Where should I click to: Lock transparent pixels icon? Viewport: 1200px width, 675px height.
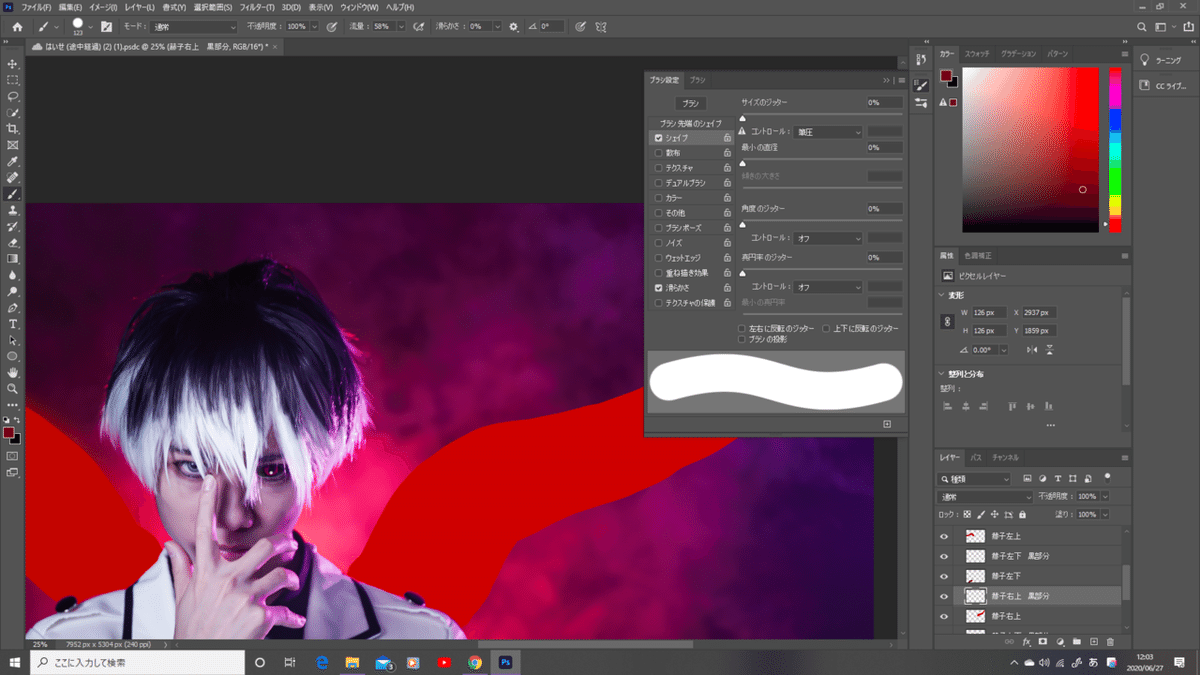(x=967, y=514)
